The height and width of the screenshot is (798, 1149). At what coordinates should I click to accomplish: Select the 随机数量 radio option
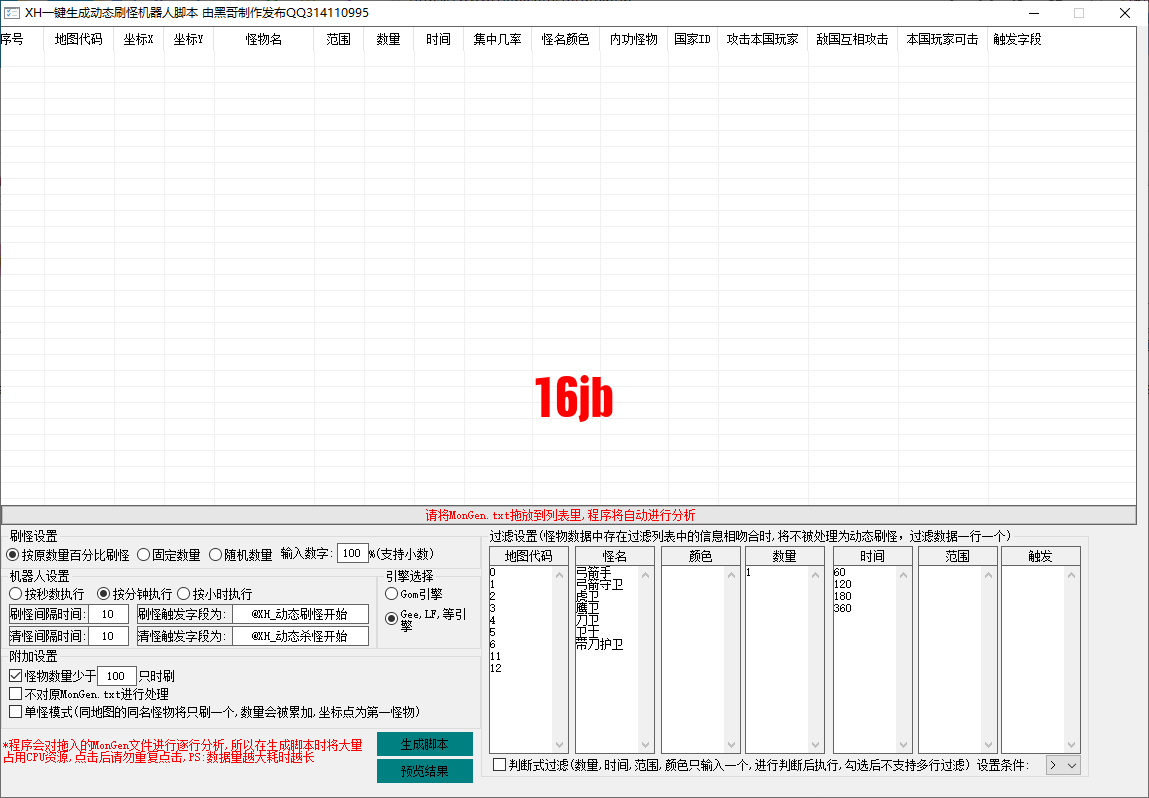(216, 555)
